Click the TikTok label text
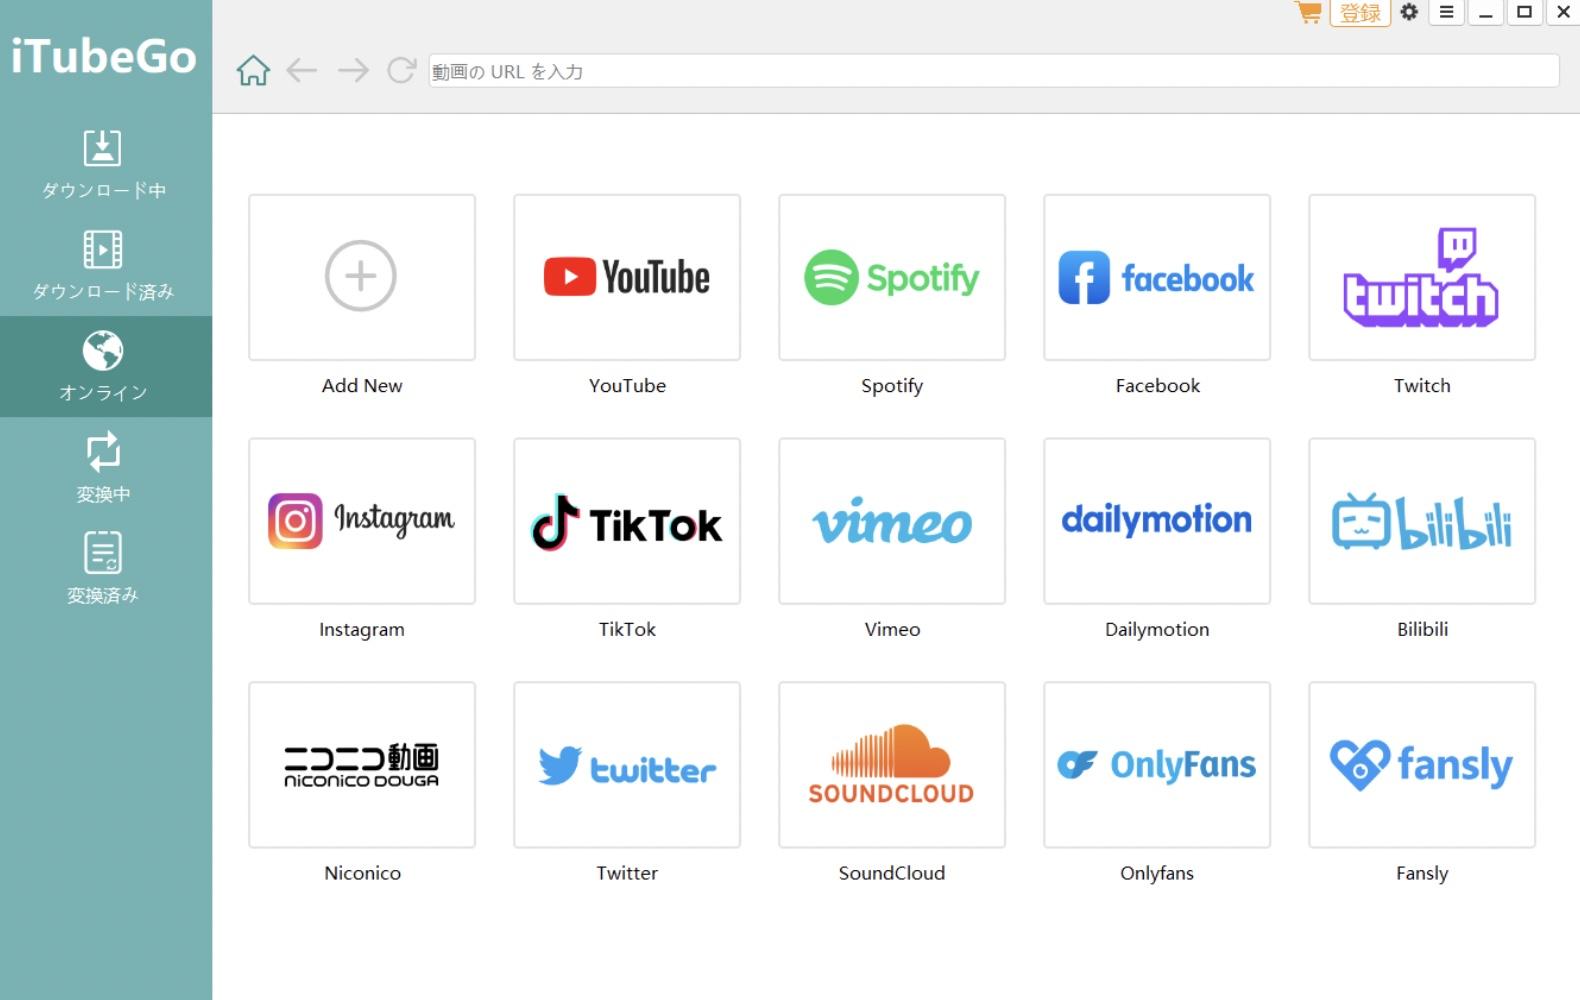 click(627, 630)
